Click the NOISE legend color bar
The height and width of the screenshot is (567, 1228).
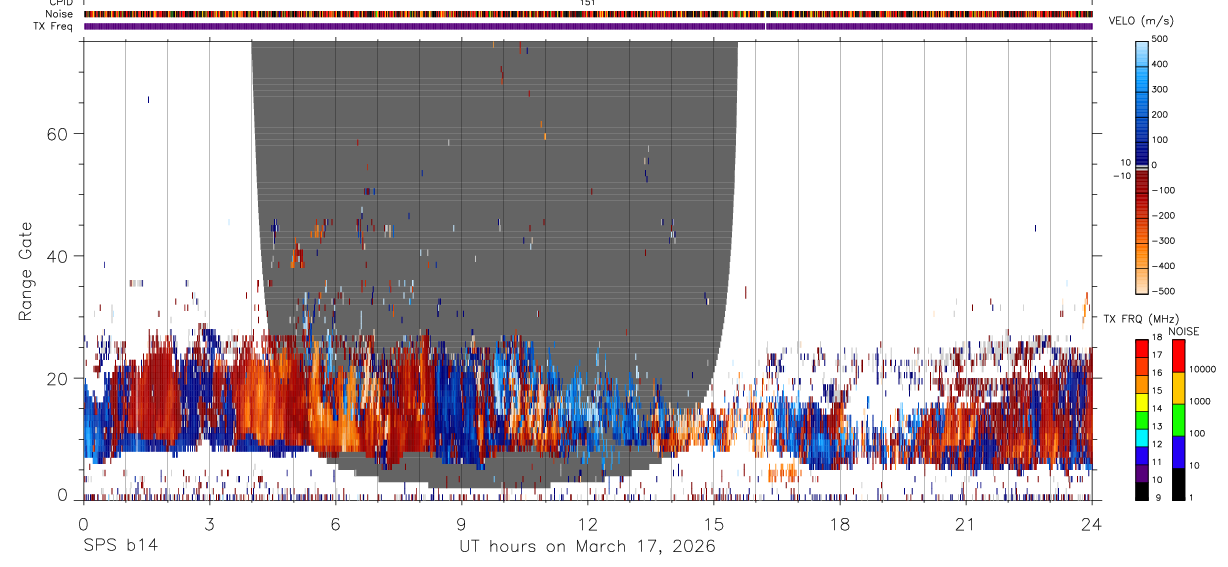(1178, 420)
